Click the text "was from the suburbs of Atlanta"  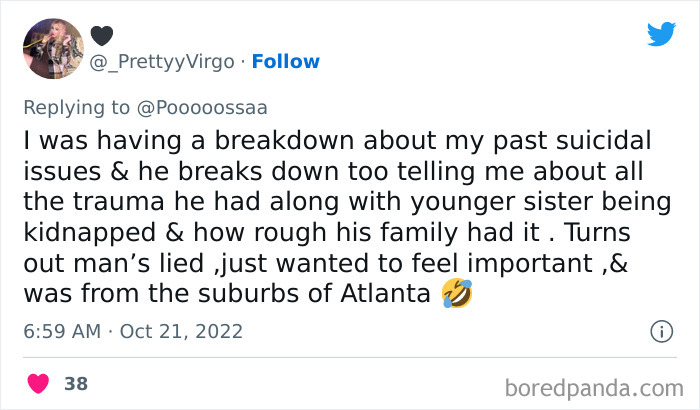(231, 295)
